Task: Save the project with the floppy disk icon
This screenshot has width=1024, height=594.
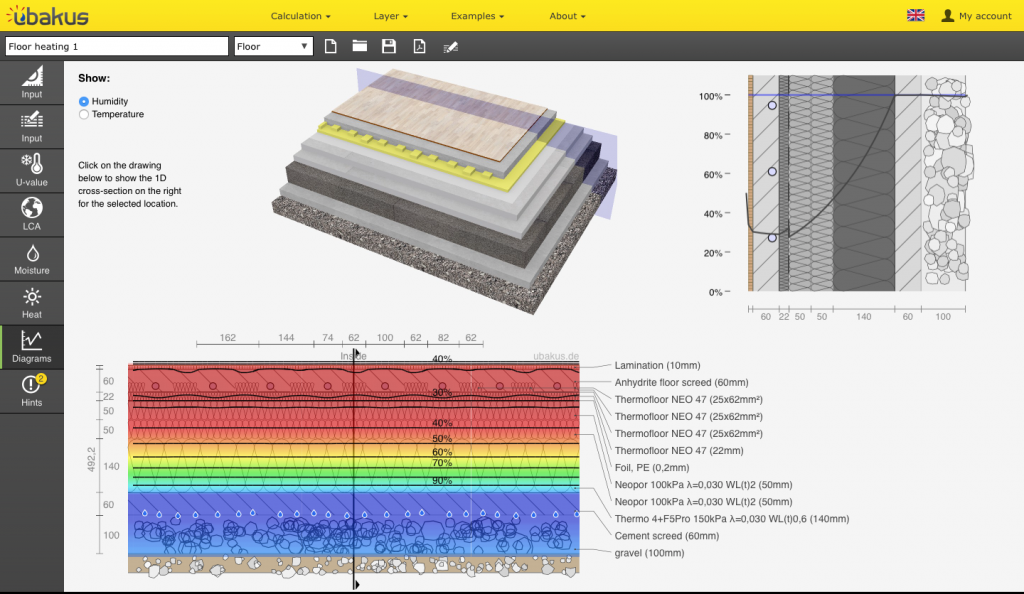Action: click(x=389, y=47)
